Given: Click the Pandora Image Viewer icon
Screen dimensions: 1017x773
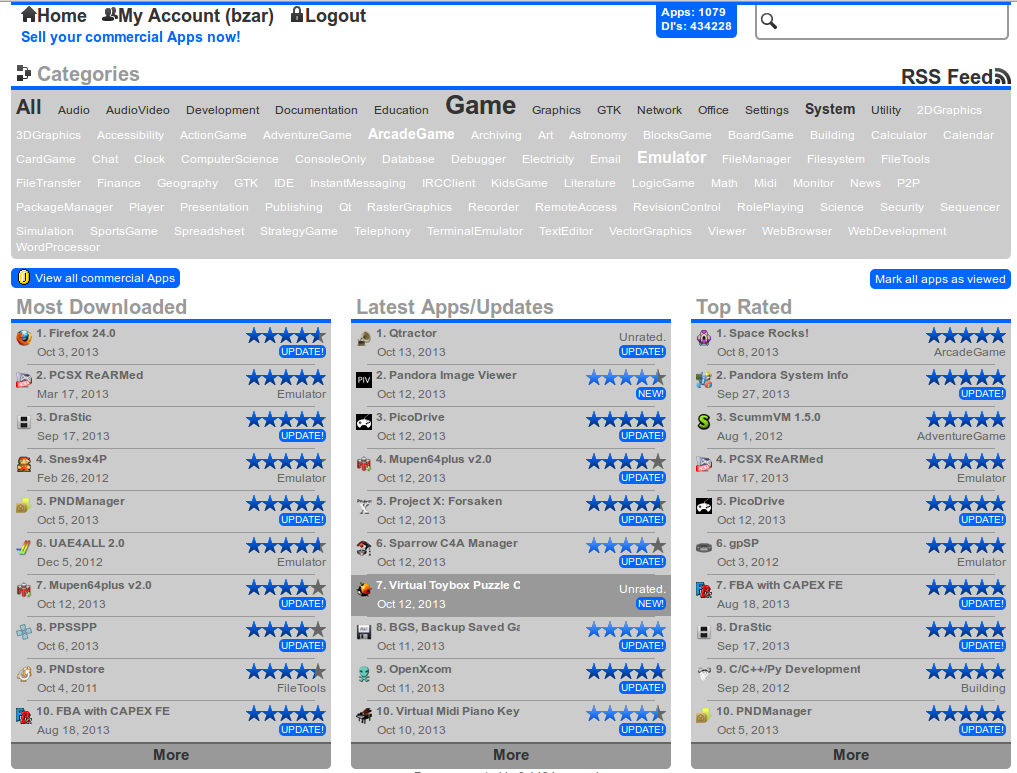Looking at the screenshot, I should click(364, 380).
